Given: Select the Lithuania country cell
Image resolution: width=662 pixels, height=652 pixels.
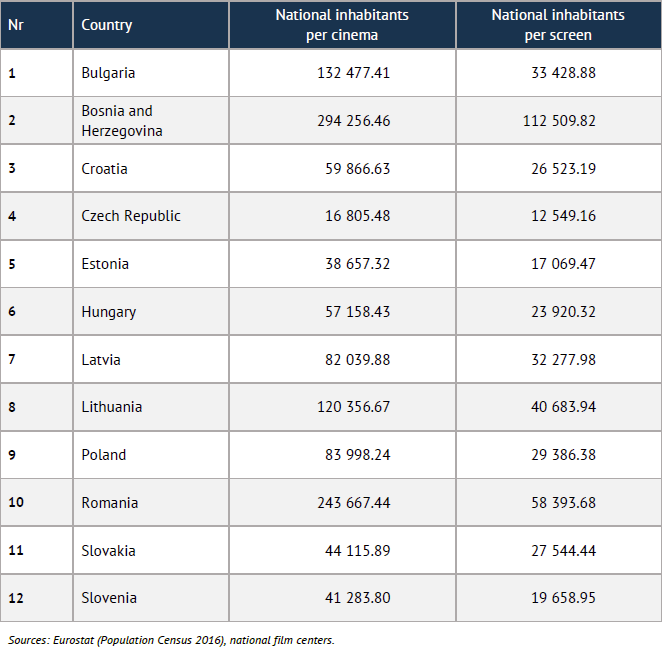Looking at the screenshot, I should click(111, 407).
